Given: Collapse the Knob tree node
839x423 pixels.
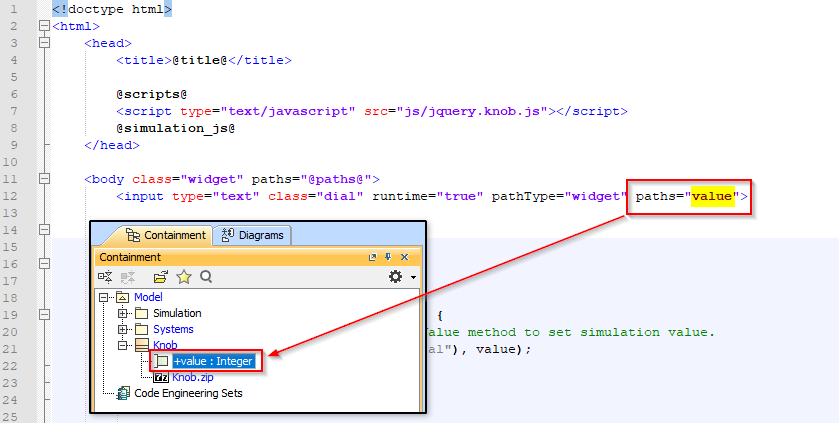Looking at the screenshot, I should pyautogui.click(x=123, y=345).
